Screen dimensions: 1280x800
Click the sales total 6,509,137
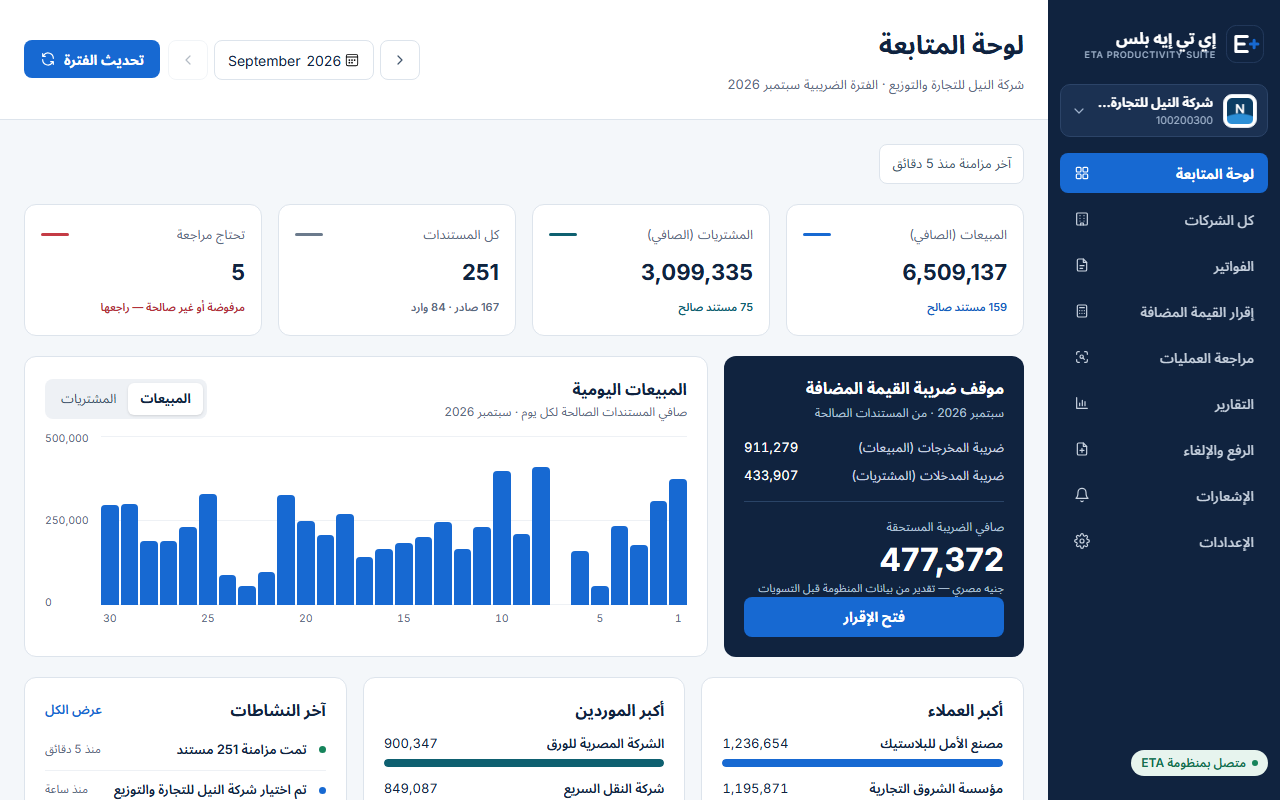(954, 273)
